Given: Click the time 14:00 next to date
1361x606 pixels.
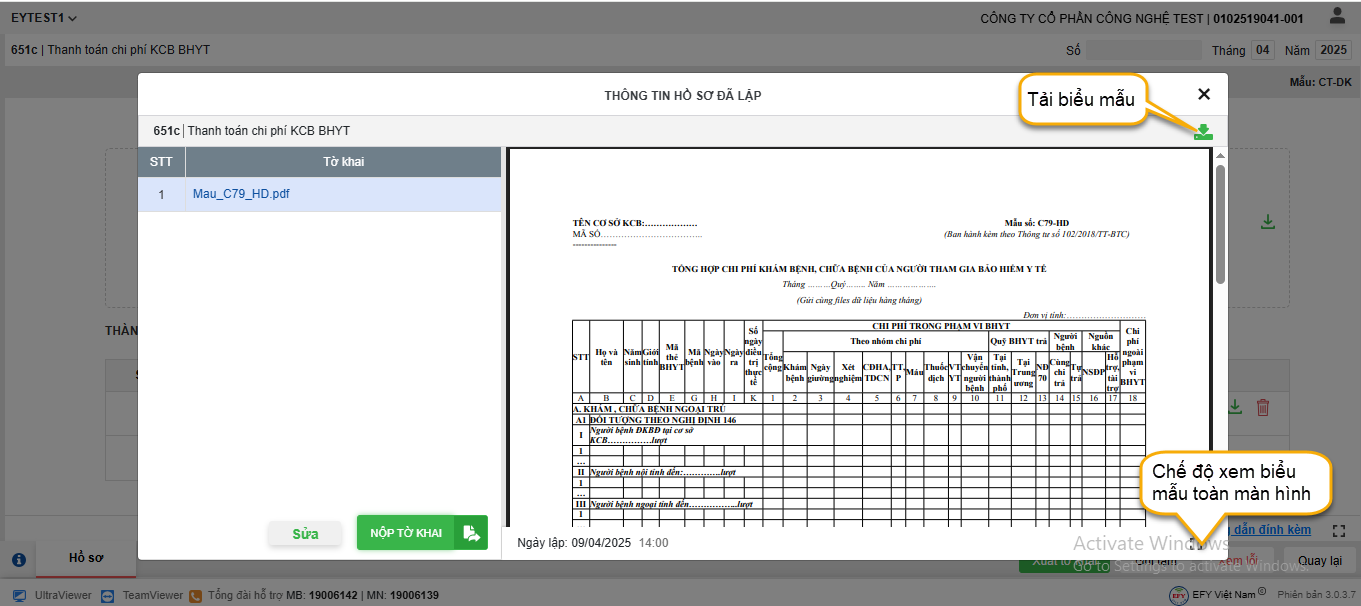Looking at the screenshot, I should pyautogui.click(x=654, y=543).
